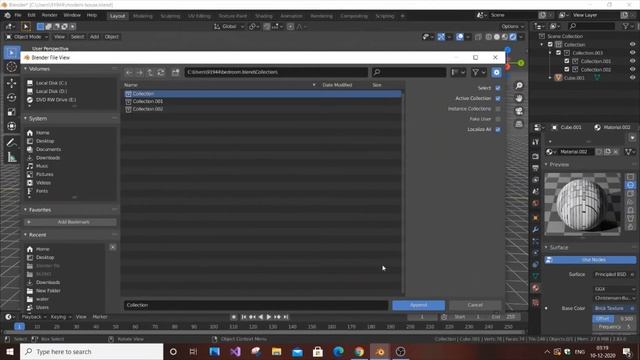This screenshot has width=640, height=360.
Task: Click the forward arrow in file browser
Action: (140, 72)
